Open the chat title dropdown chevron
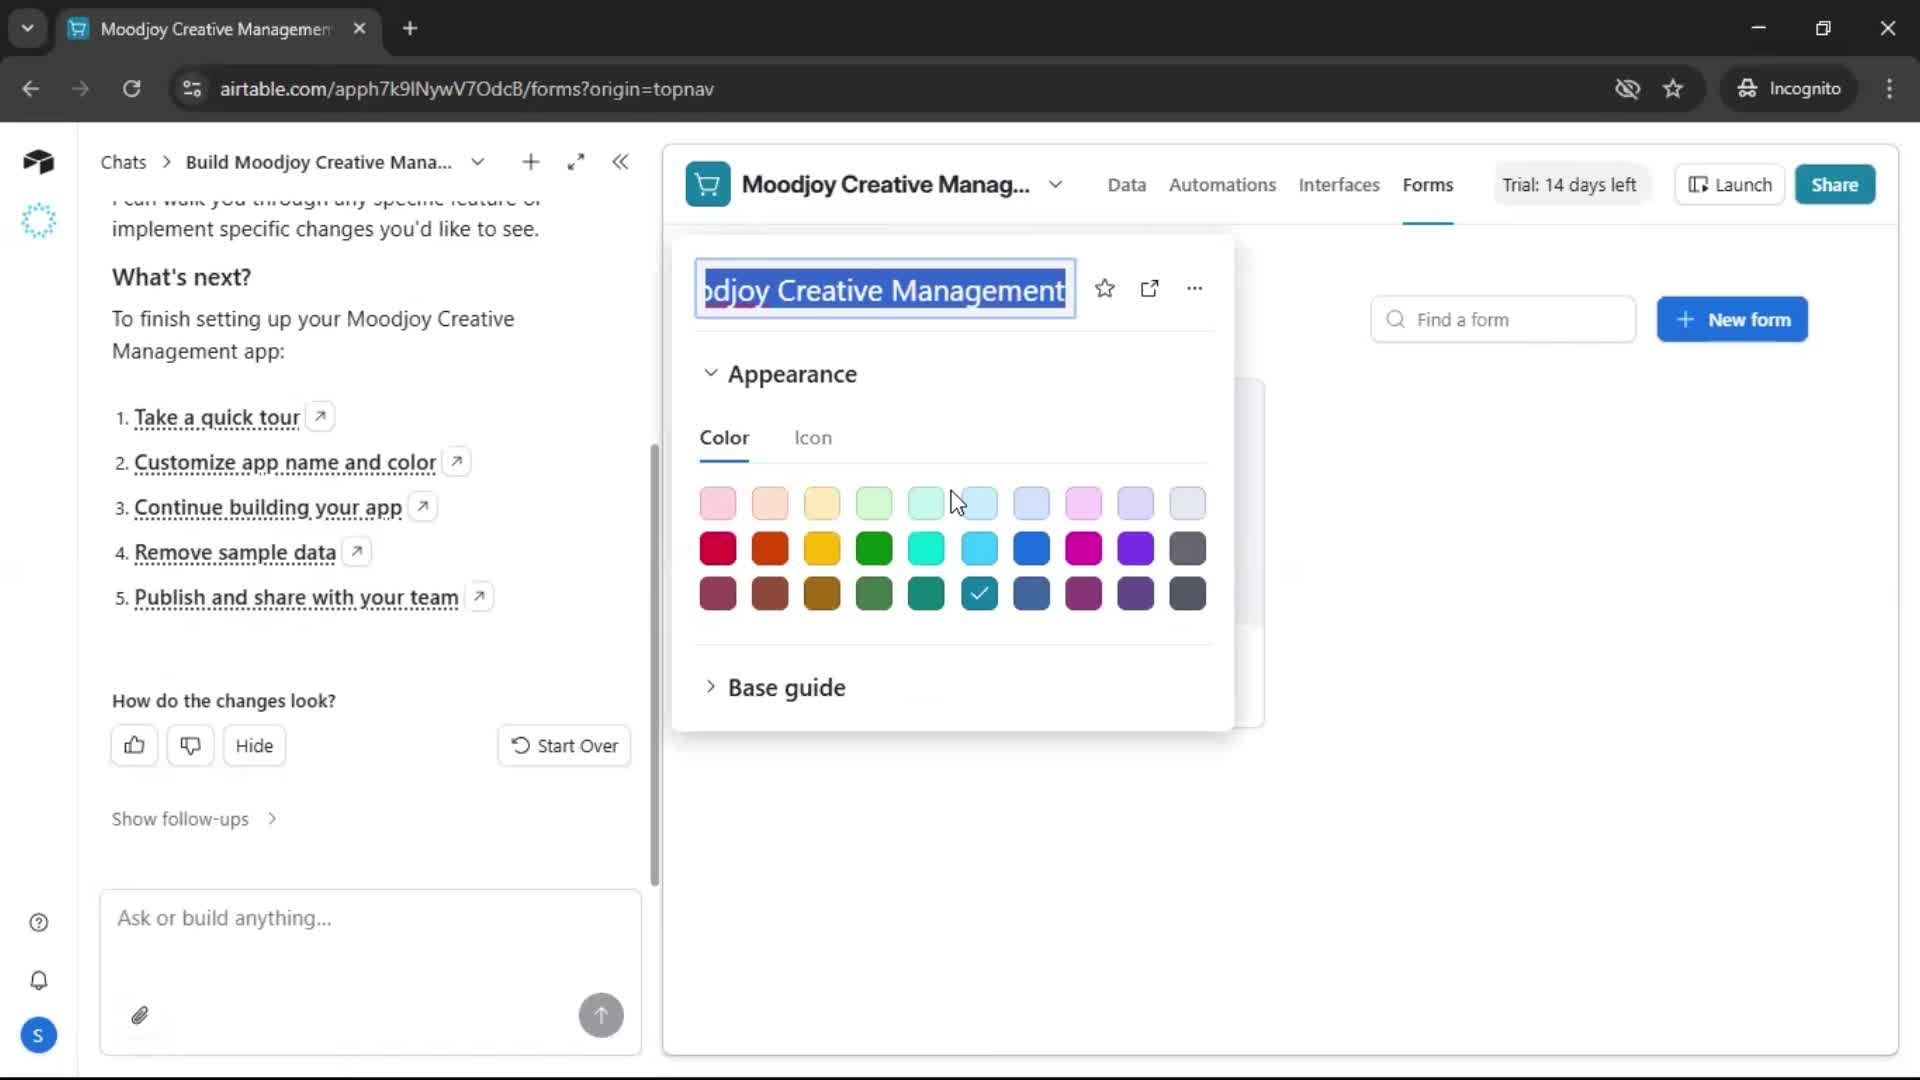The width and height of the screenshot is (1920, 1080). tap(478, 162)
